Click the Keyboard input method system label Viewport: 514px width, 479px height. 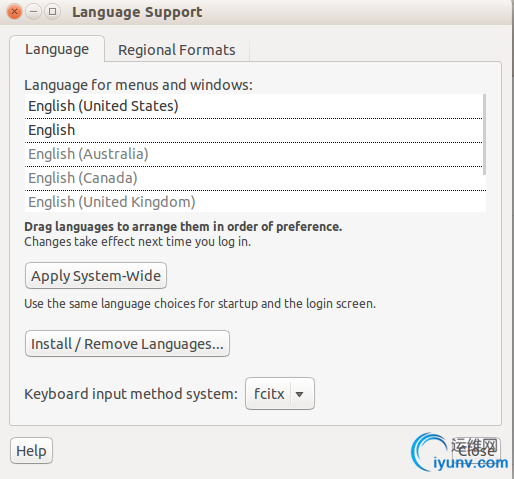coord(131,394)
